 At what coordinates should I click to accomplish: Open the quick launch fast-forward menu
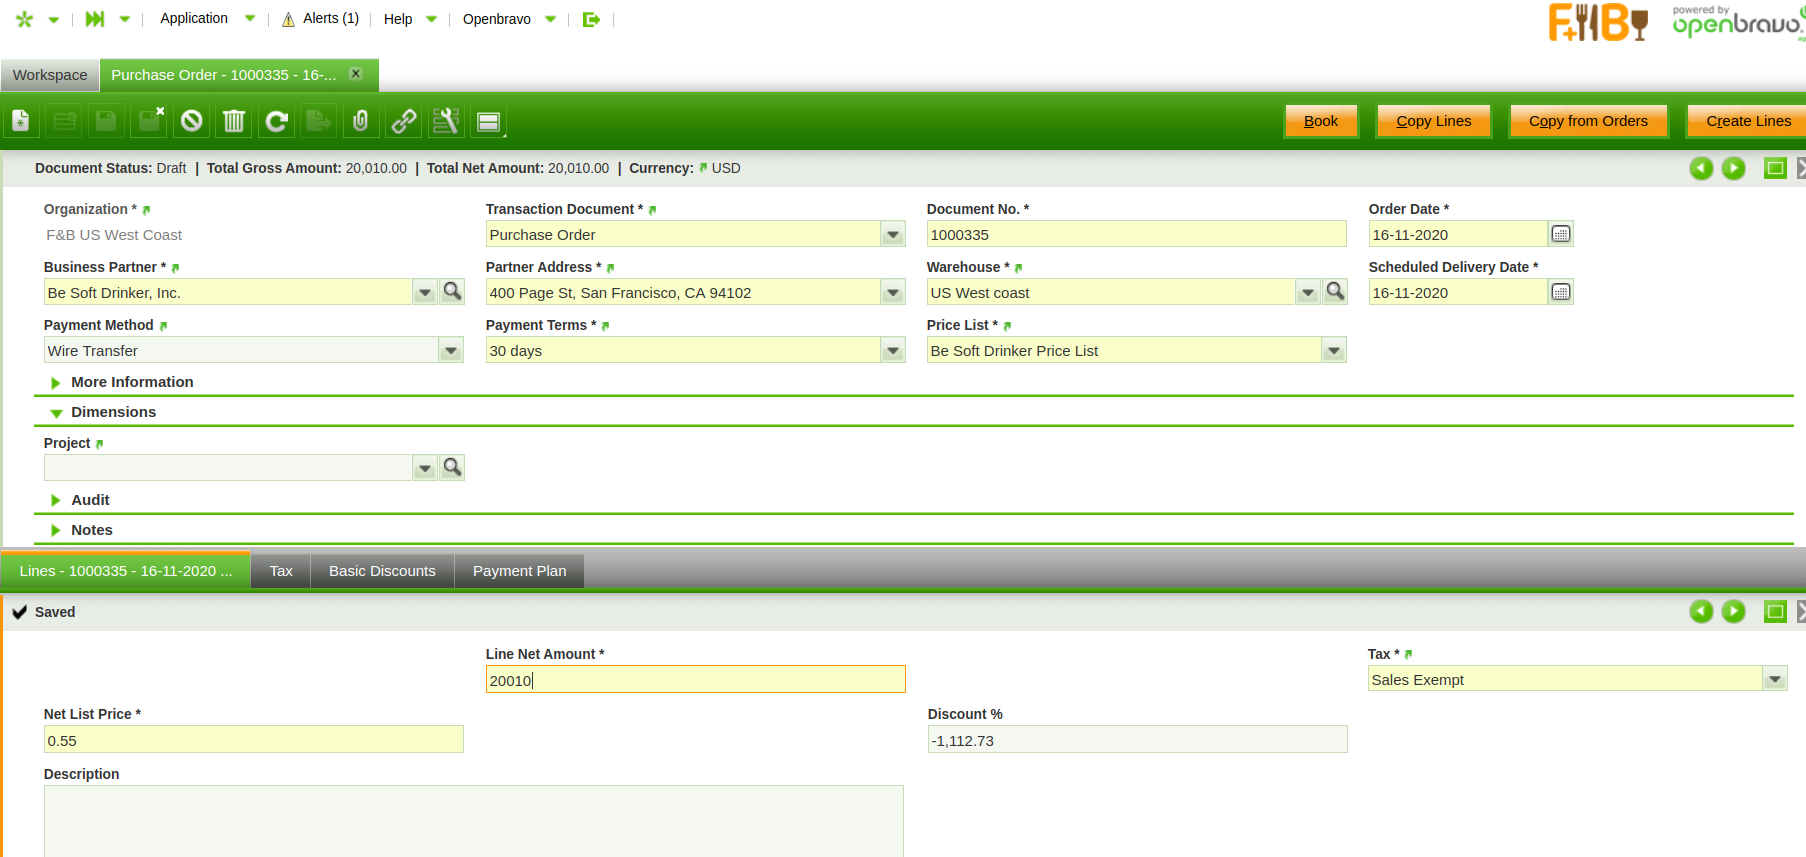tap(95, 19)
